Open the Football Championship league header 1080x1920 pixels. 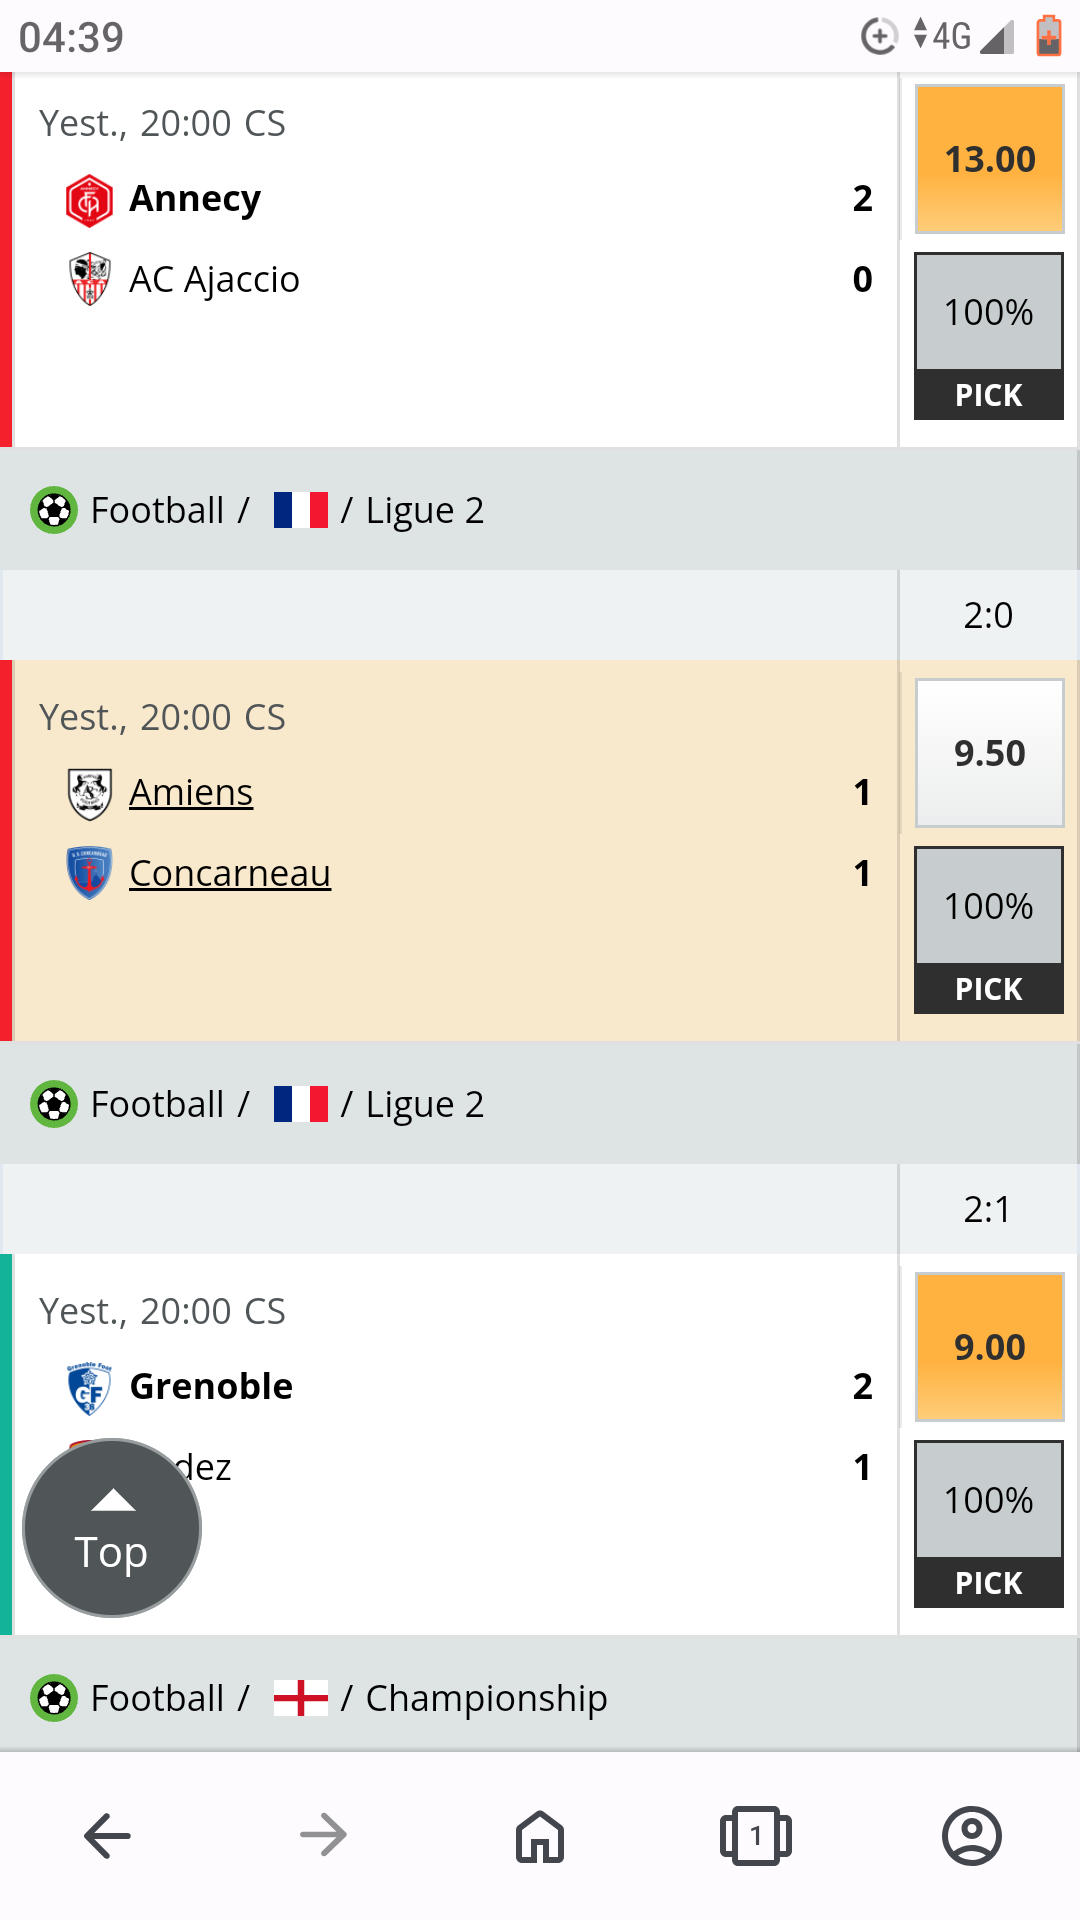(486, 1698)
